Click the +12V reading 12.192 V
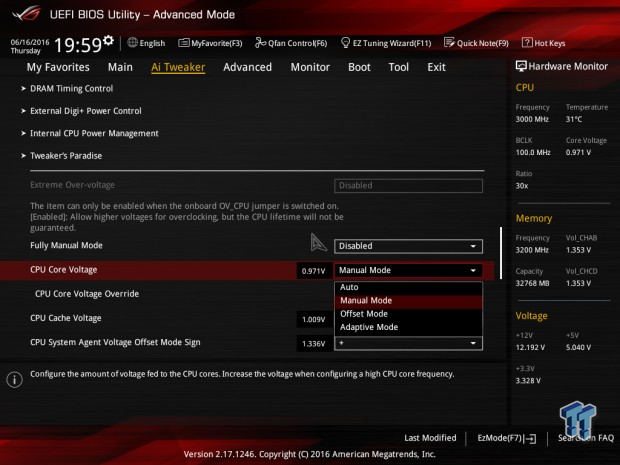This screenshot has width=620, height=465. point(530,348)
